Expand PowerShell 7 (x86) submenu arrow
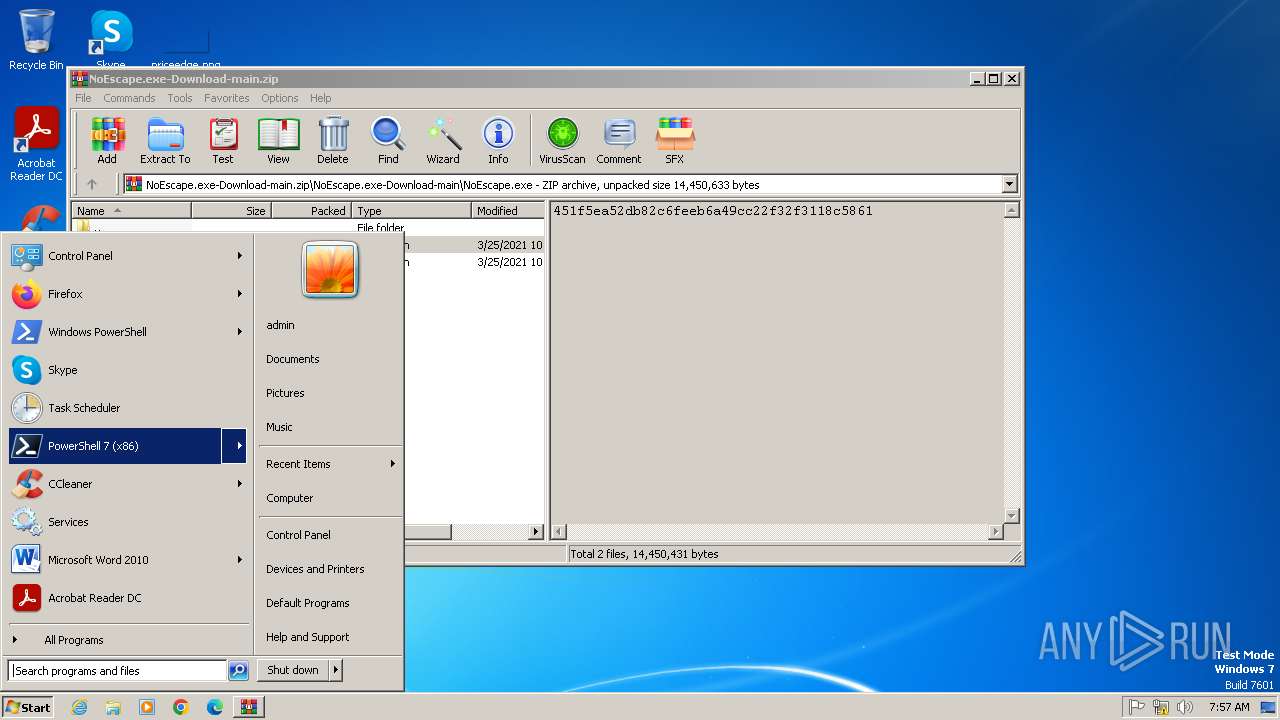 [x=236, y=446]
